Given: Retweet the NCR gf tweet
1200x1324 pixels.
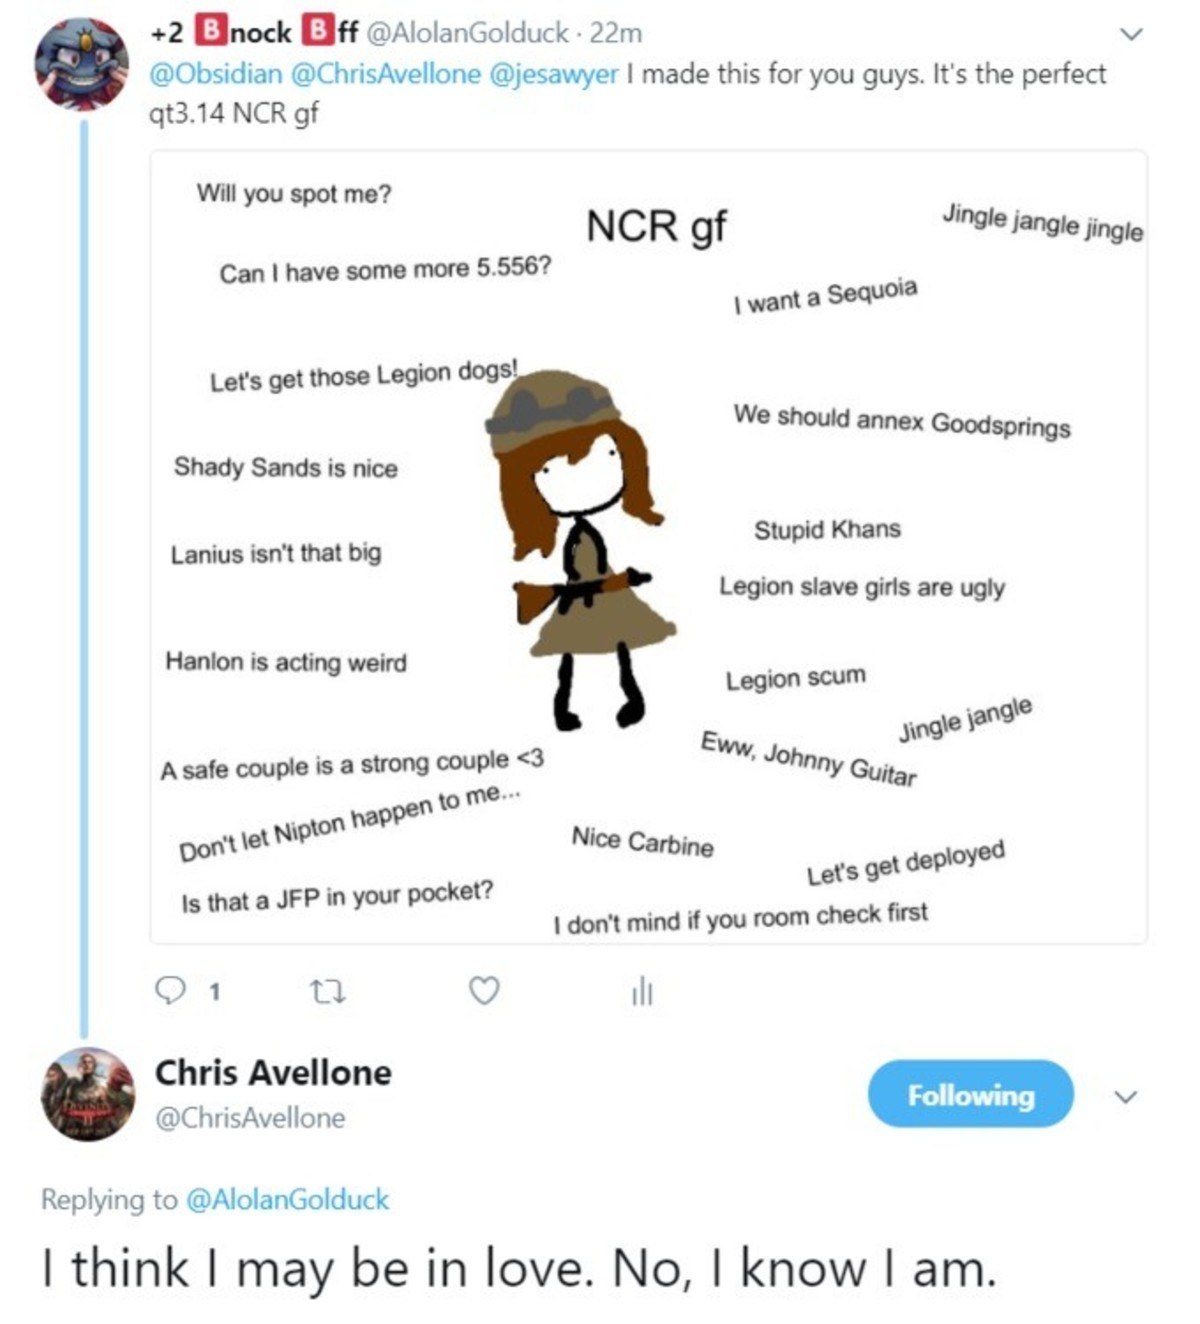Looking at the screenshot, I should coord(327,992).
